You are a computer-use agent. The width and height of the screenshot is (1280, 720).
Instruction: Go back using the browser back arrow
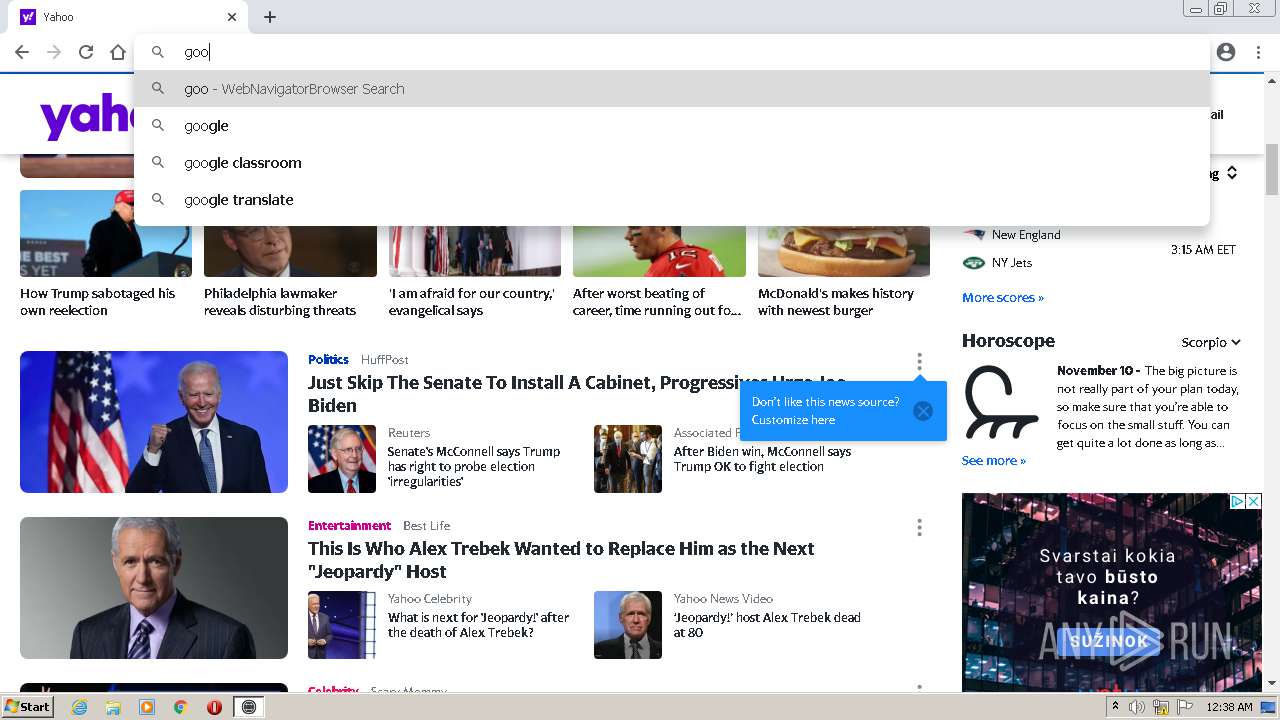tap(22, 52)
